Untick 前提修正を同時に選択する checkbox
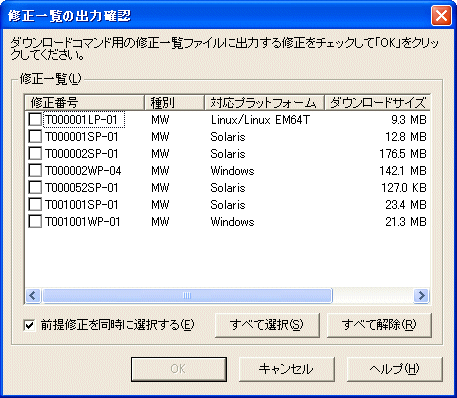 pyautogui.click(x=29, y=325)
